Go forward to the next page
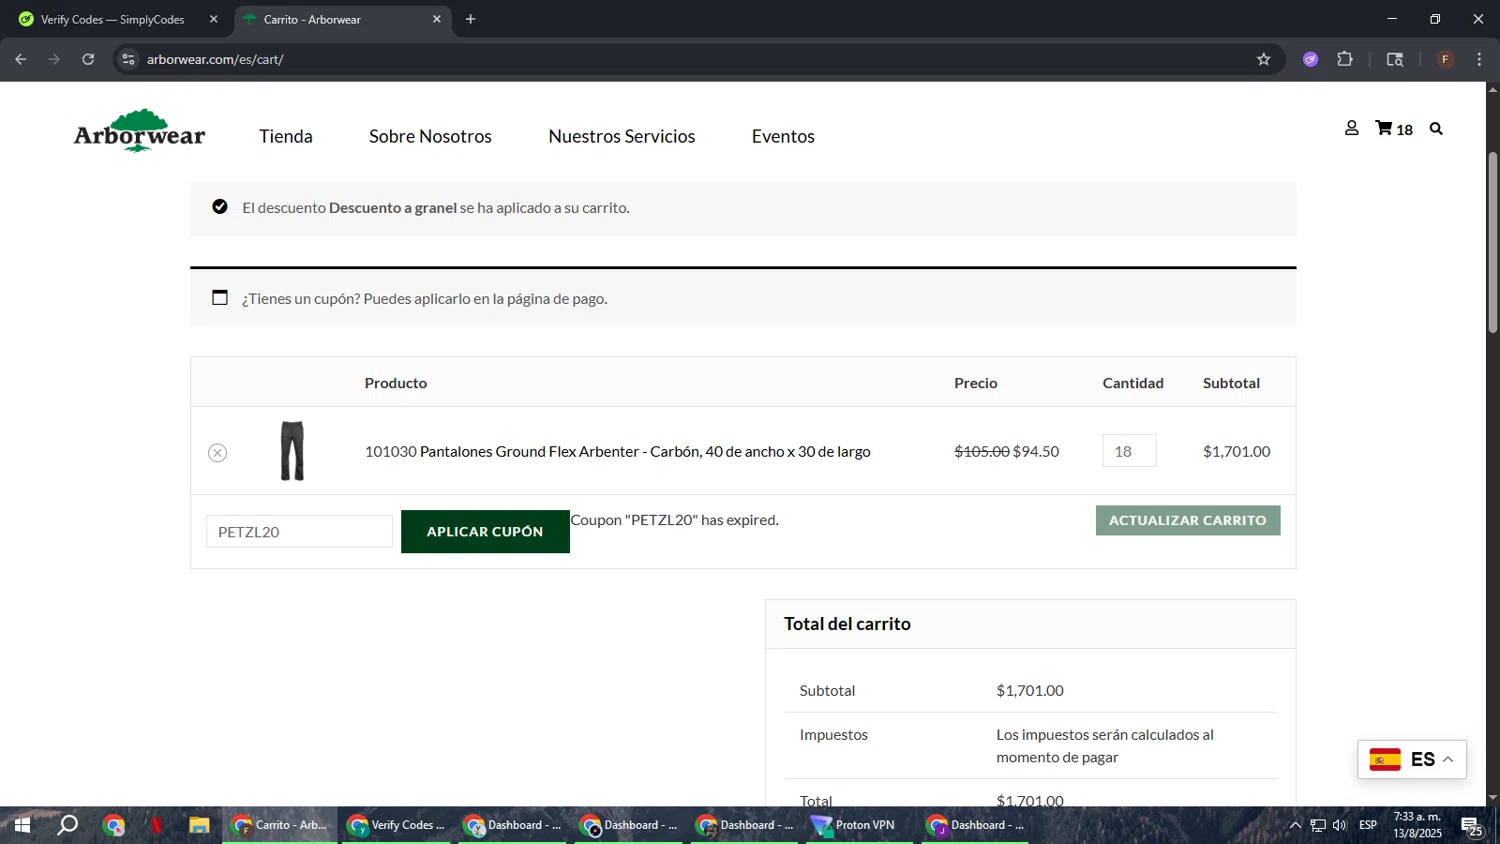Image resolution: width=1500 pixels, height=844 pixels. point(54,59)
